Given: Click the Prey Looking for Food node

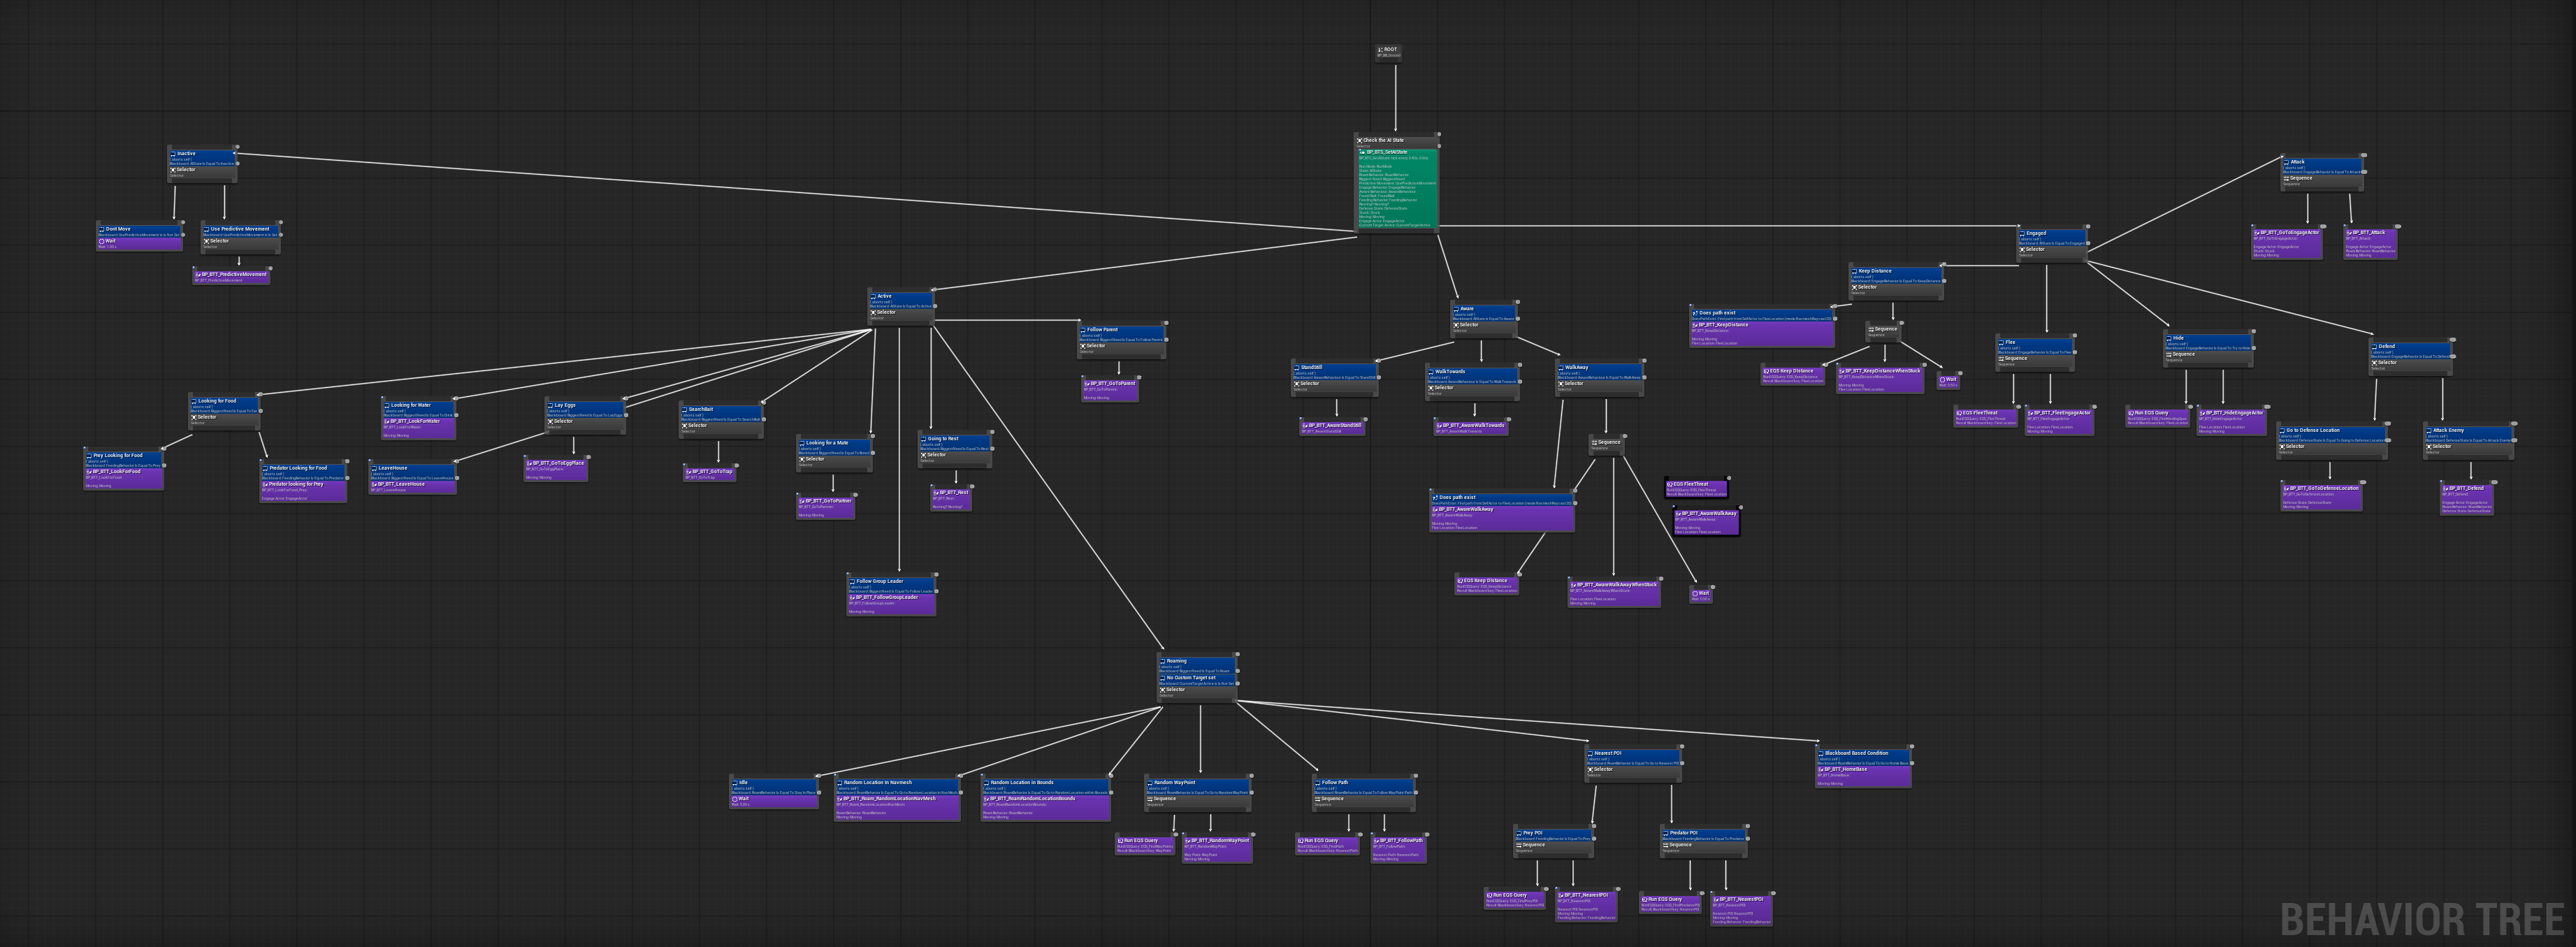Looking at the screenshot, I should (124, 470).
